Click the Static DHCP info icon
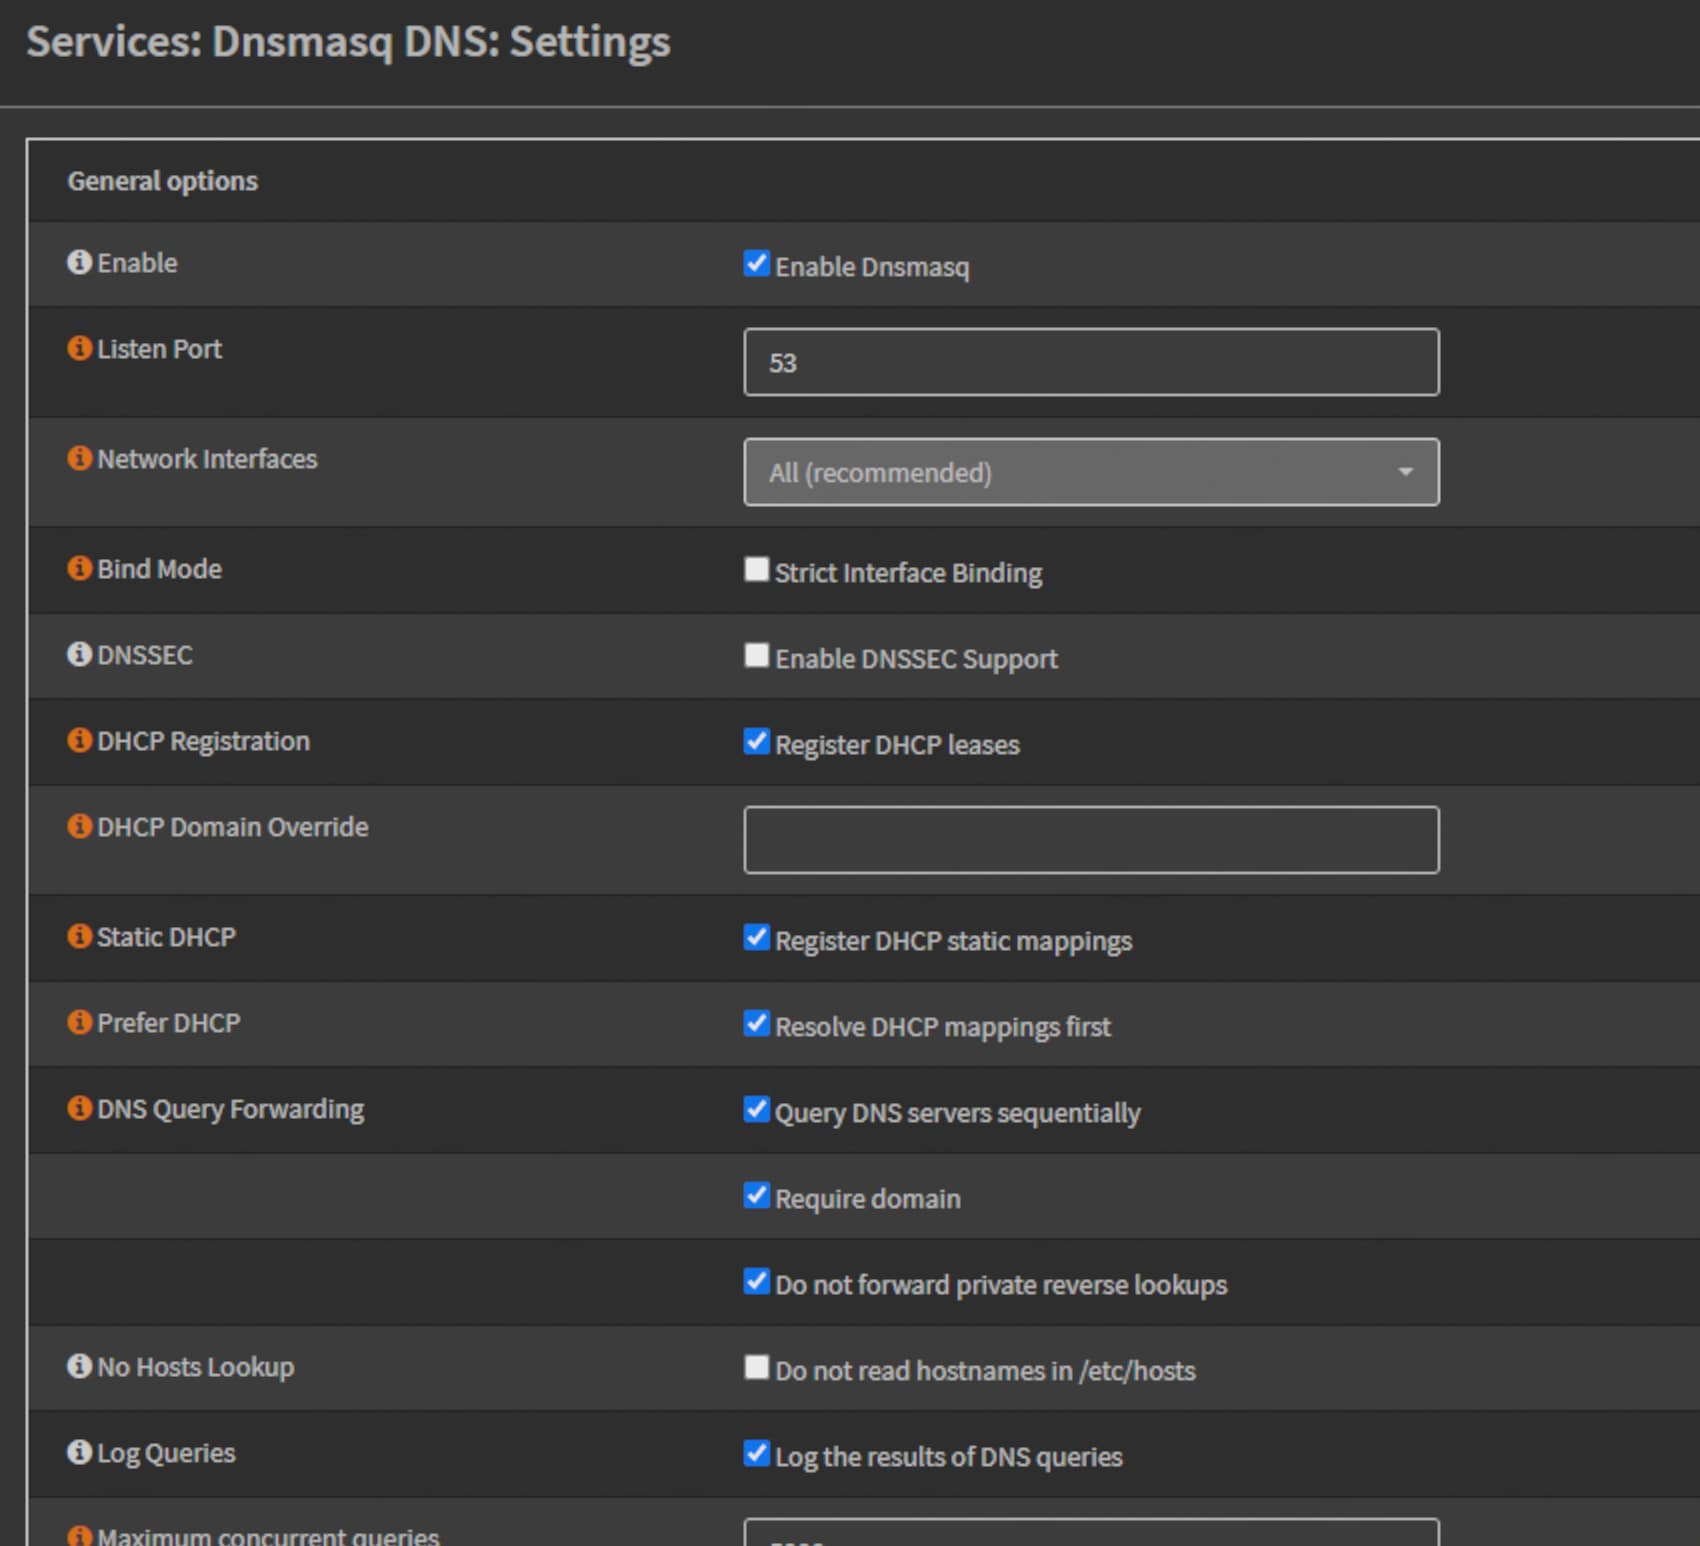The height and width of the screenshot is (1546, 1700). click(79, 936)
